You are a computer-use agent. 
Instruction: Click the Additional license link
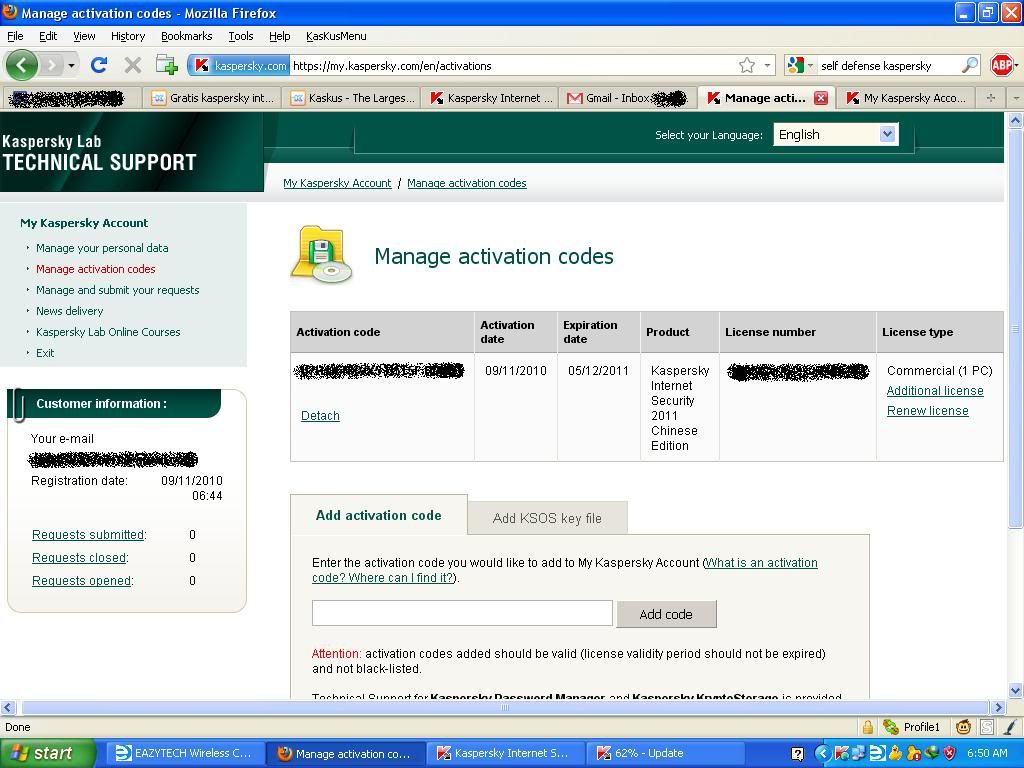click(935, 391)
